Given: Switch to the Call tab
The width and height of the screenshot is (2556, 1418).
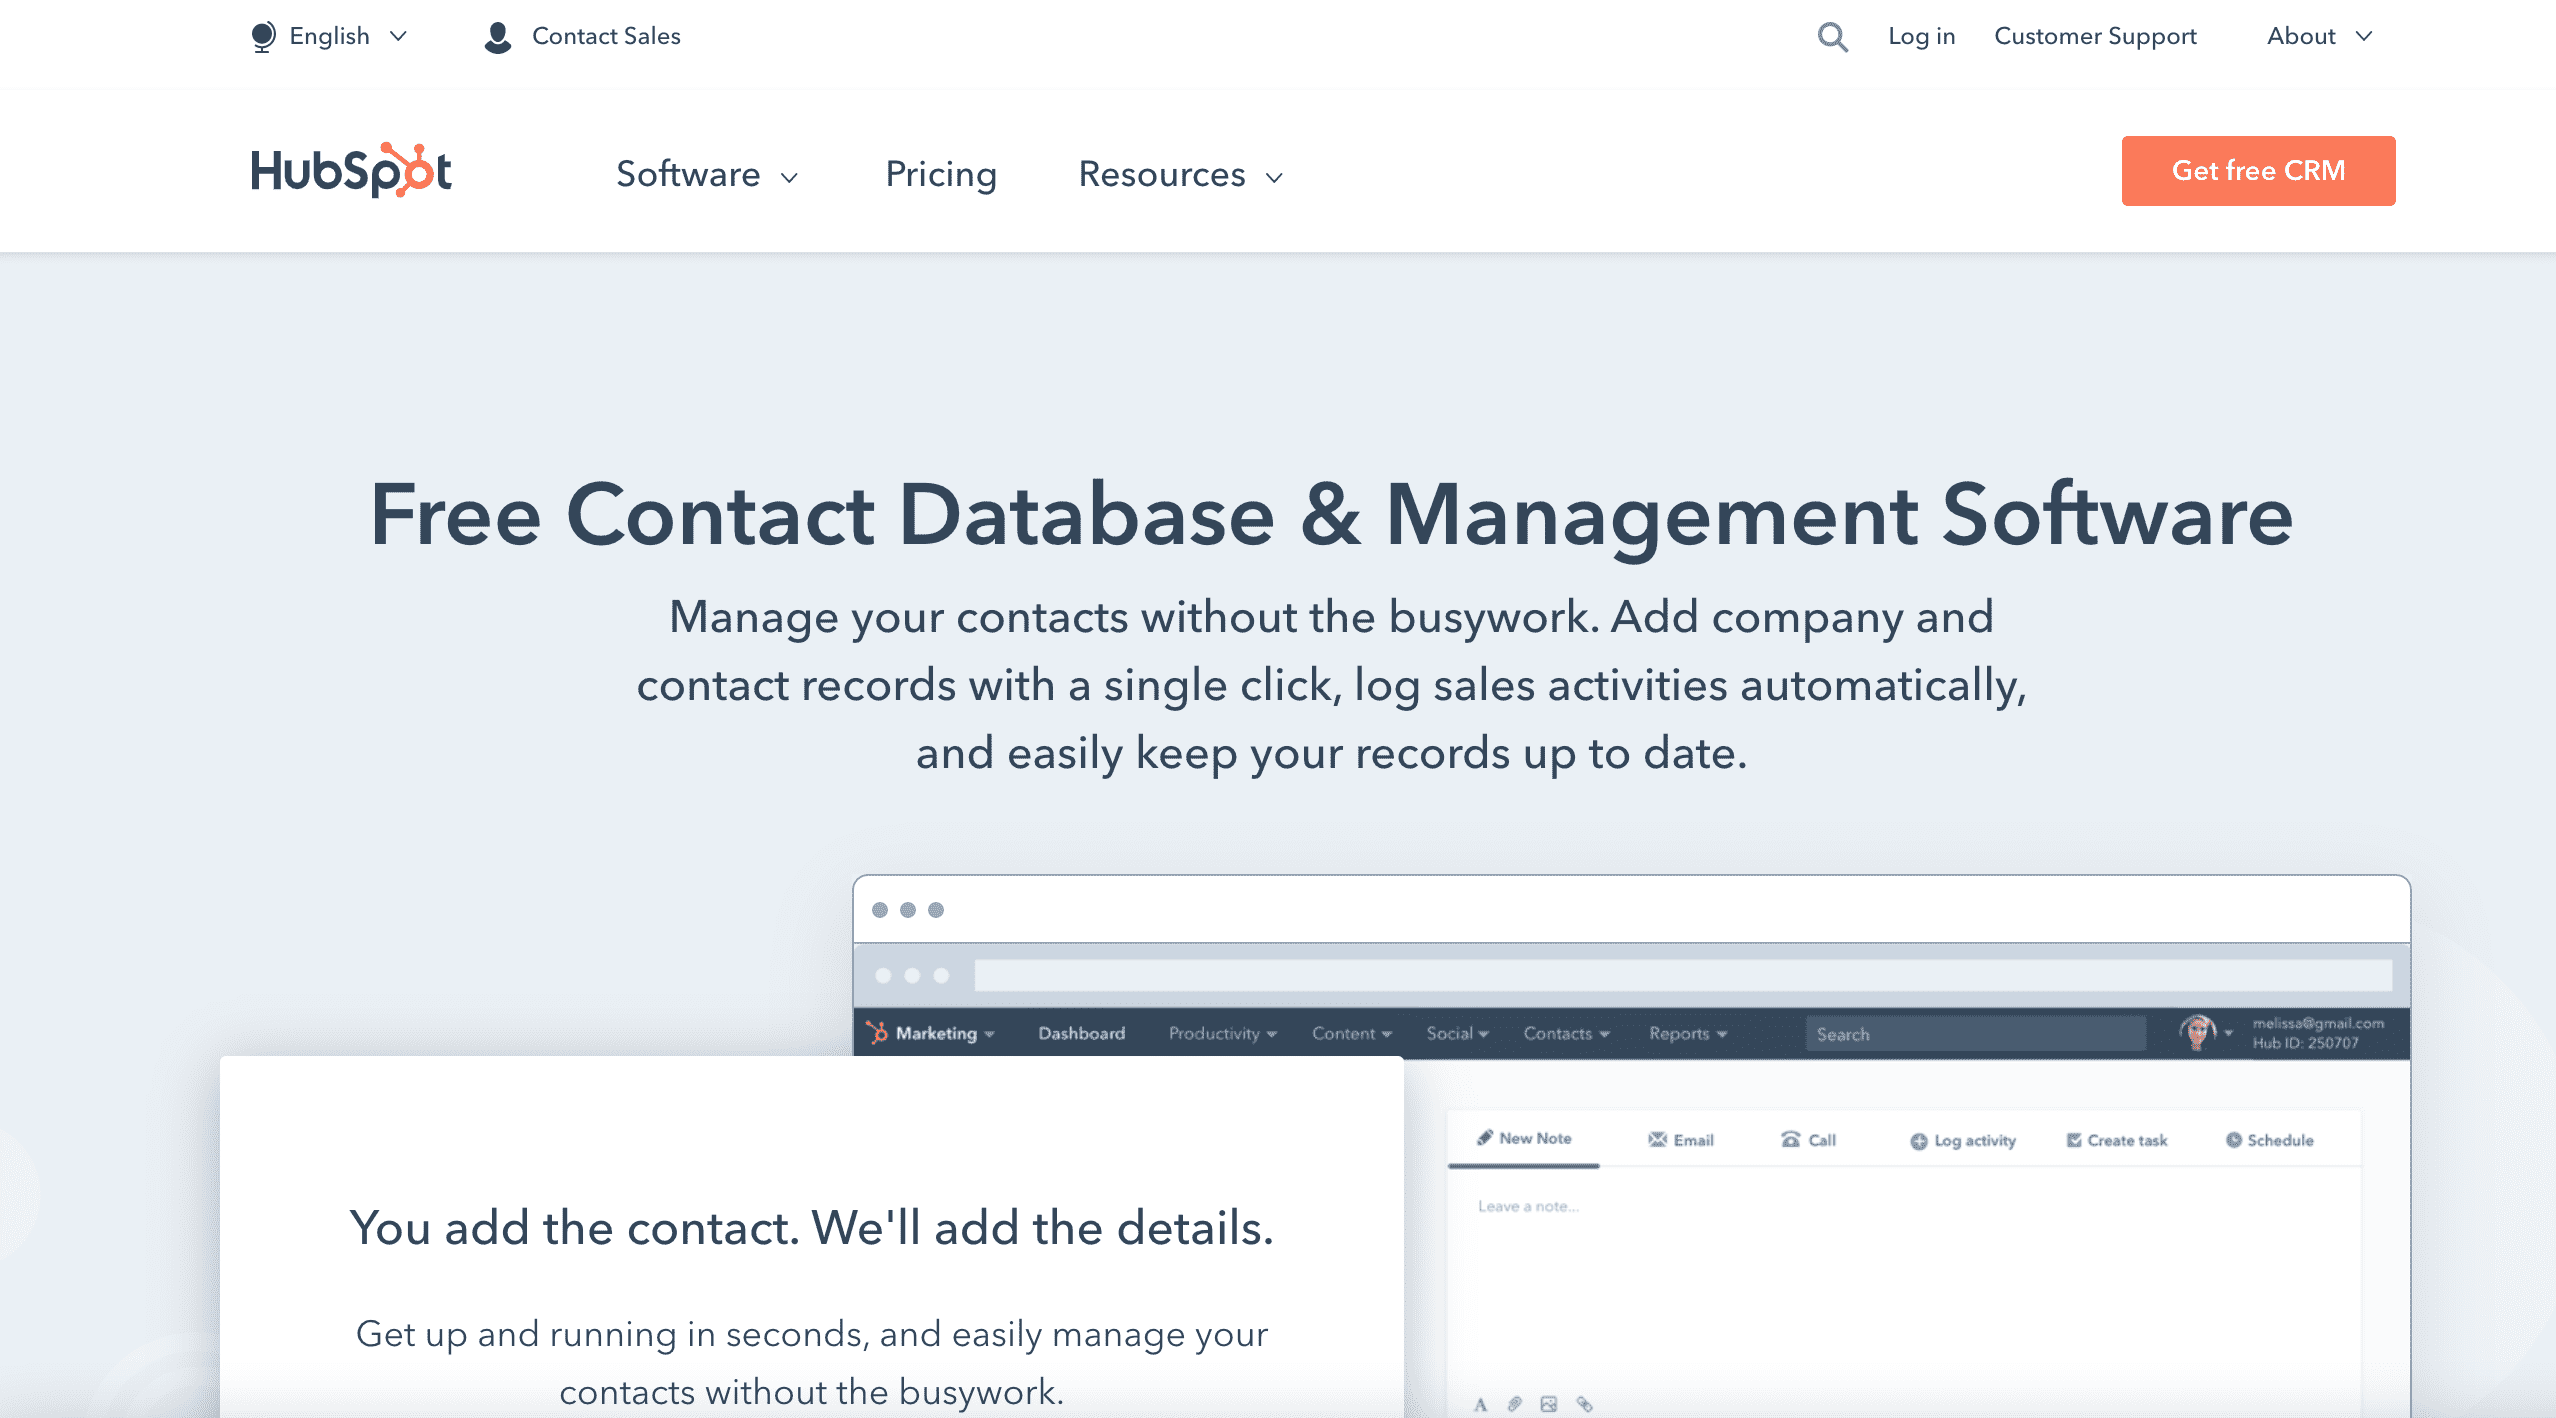Looking at the screenshot, I should tap(1809, 1140).
